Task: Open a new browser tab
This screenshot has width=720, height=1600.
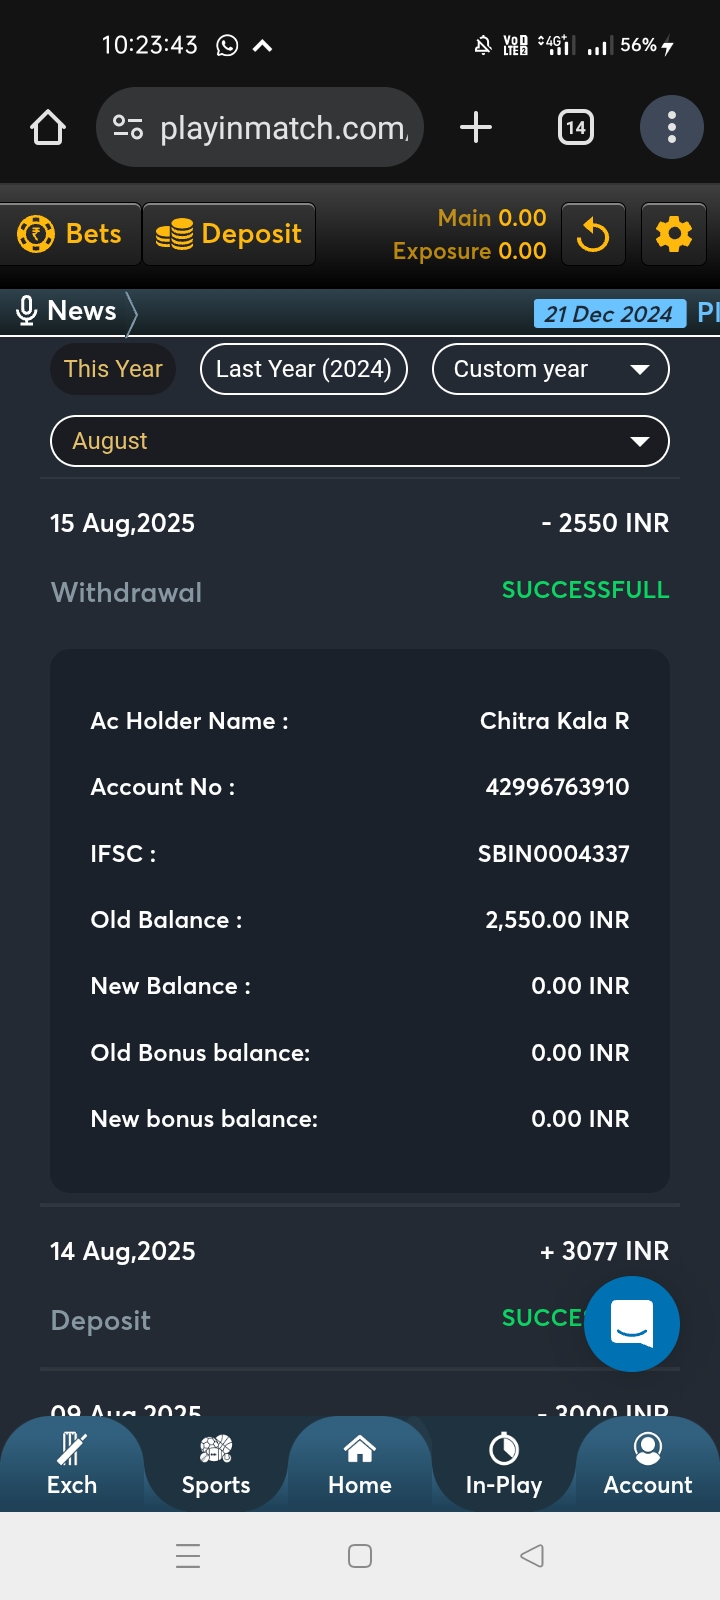Action: 476,127
